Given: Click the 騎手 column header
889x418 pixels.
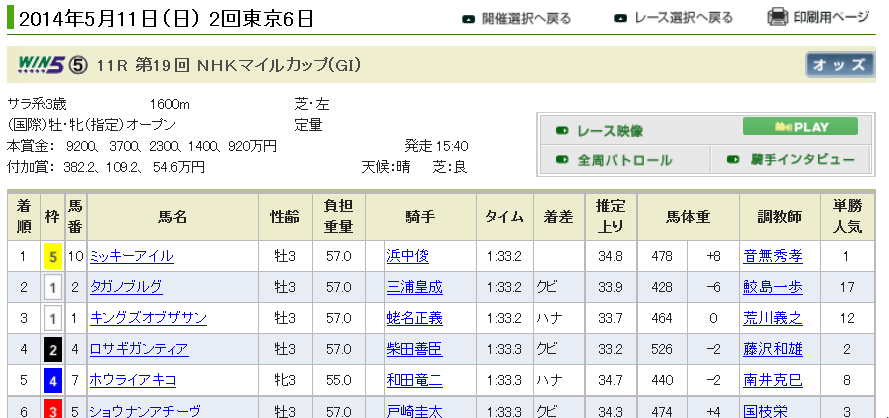Looking at the screenshot, I should pyautogui.click(x=421, y=216).
